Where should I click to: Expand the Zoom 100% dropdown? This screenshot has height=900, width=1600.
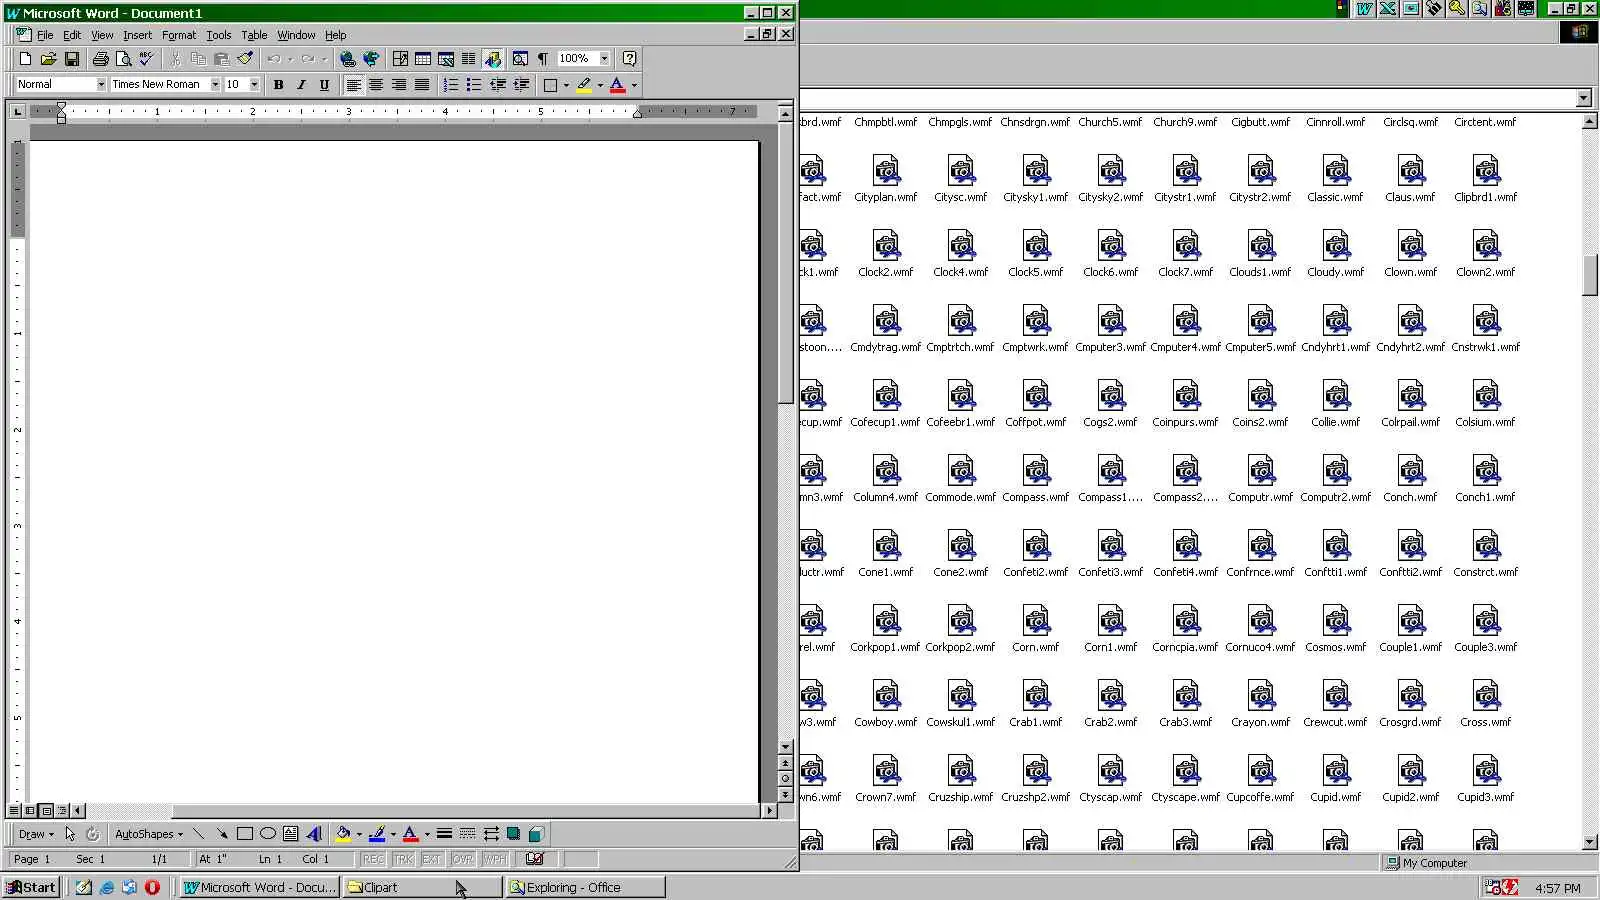[x=604, y=59]
